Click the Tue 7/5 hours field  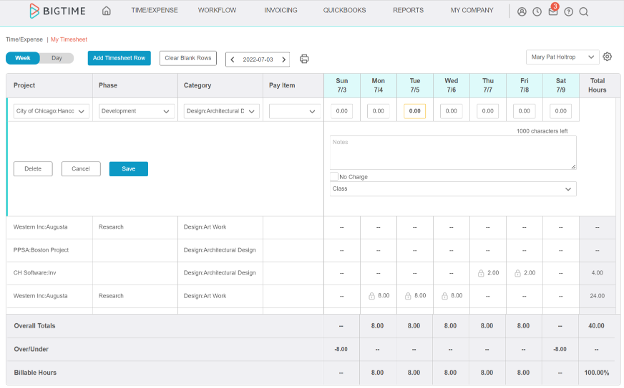tap(415, 111)
